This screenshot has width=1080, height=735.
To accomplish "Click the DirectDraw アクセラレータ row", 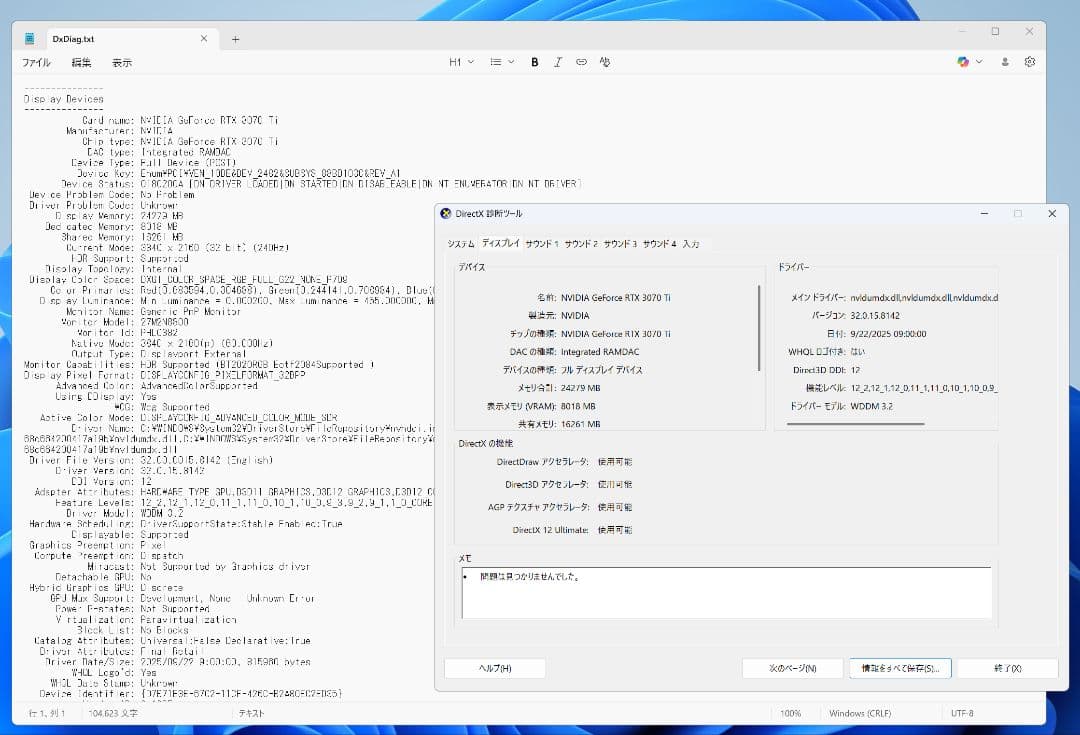I will [x=564, y=462].
